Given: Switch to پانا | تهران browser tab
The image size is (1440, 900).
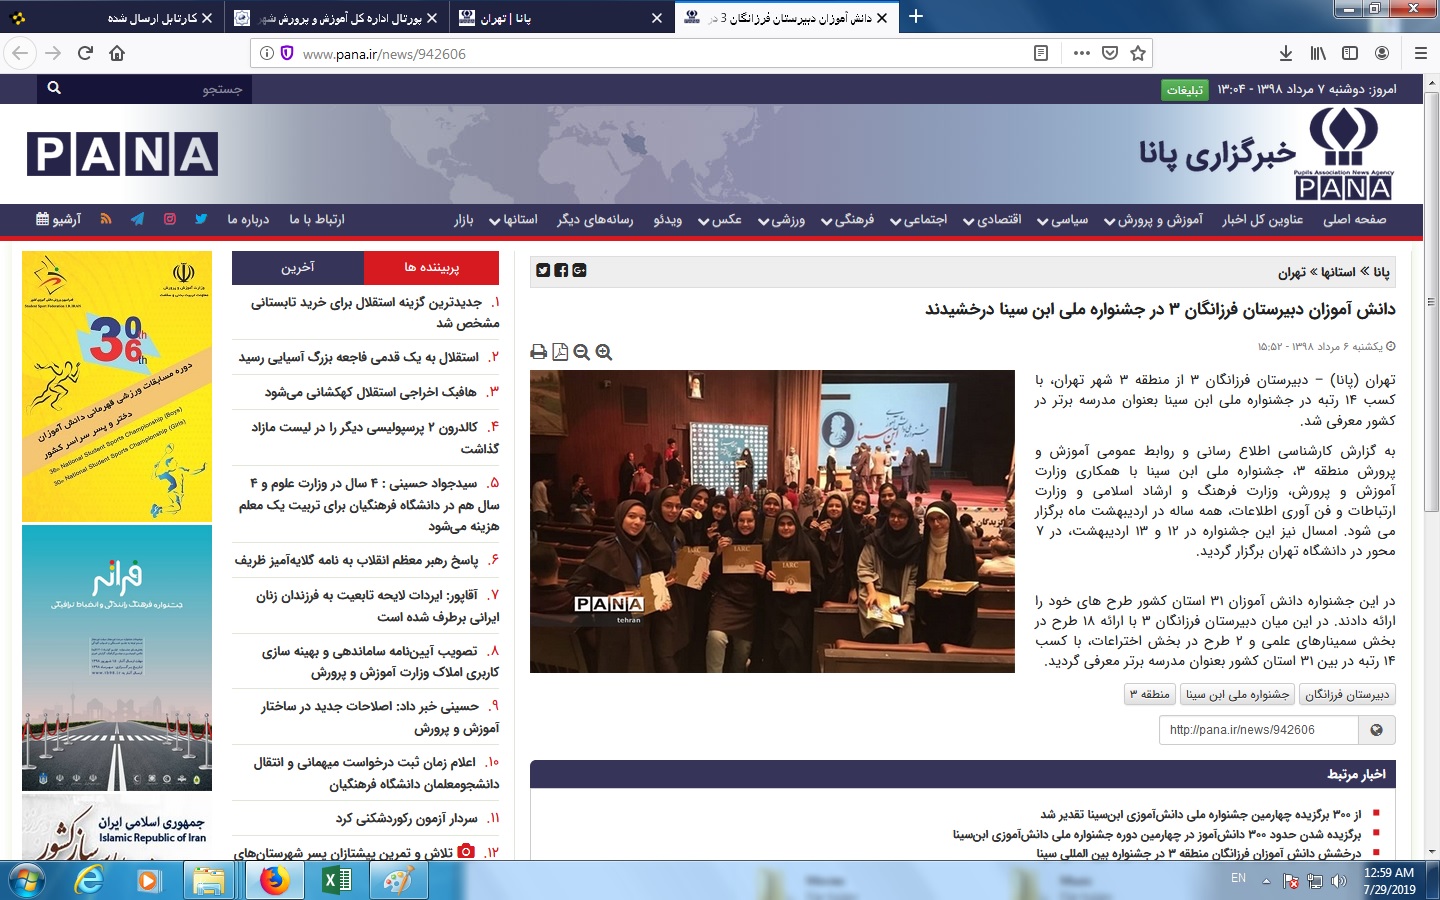Looking at the screenshot, I should (x=560, y=18).
